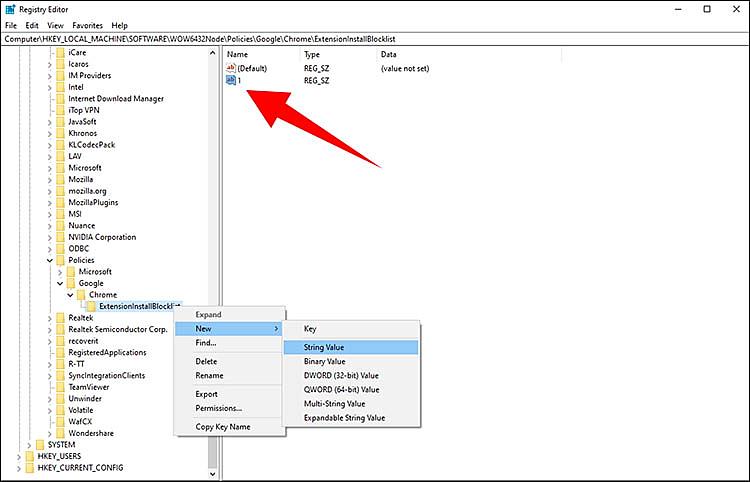Choose Key from the New submenu

351,329
